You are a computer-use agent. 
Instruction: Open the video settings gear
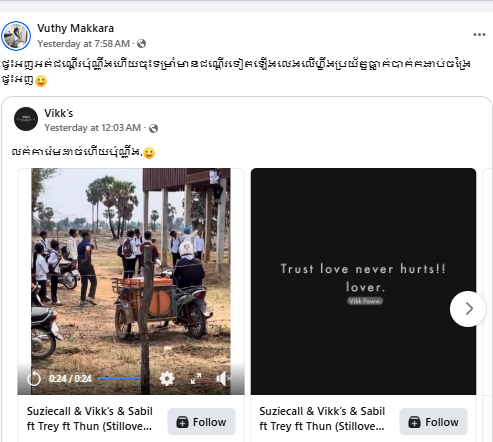click(167, 379)
